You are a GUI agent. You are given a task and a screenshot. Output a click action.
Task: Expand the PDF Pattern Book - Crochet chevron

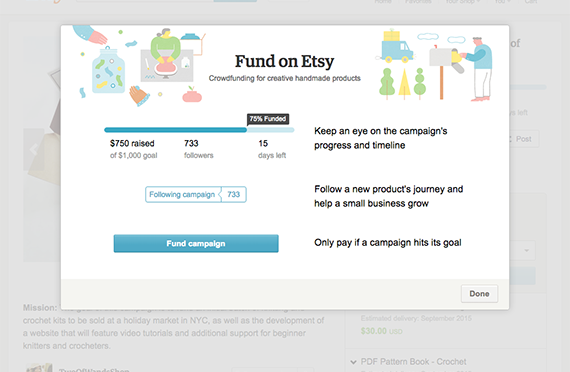click(x=353, y=362)
